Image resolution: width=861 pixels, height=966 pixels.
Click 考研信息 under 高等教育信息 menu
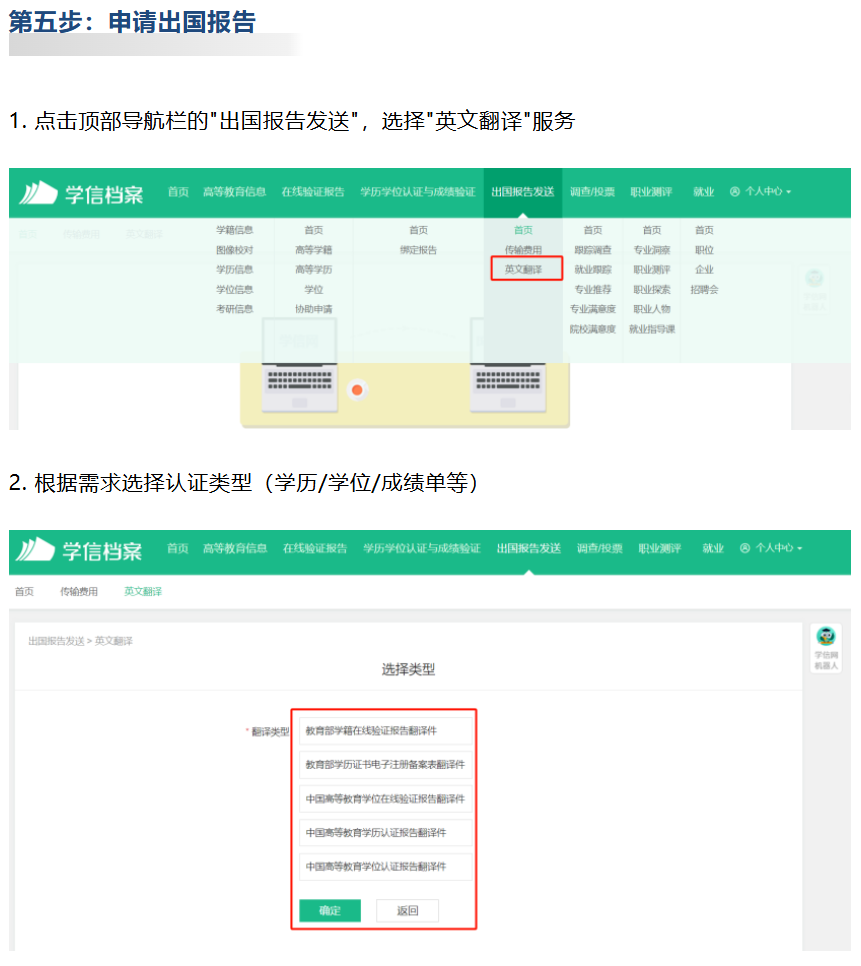[x=234, y=309]
